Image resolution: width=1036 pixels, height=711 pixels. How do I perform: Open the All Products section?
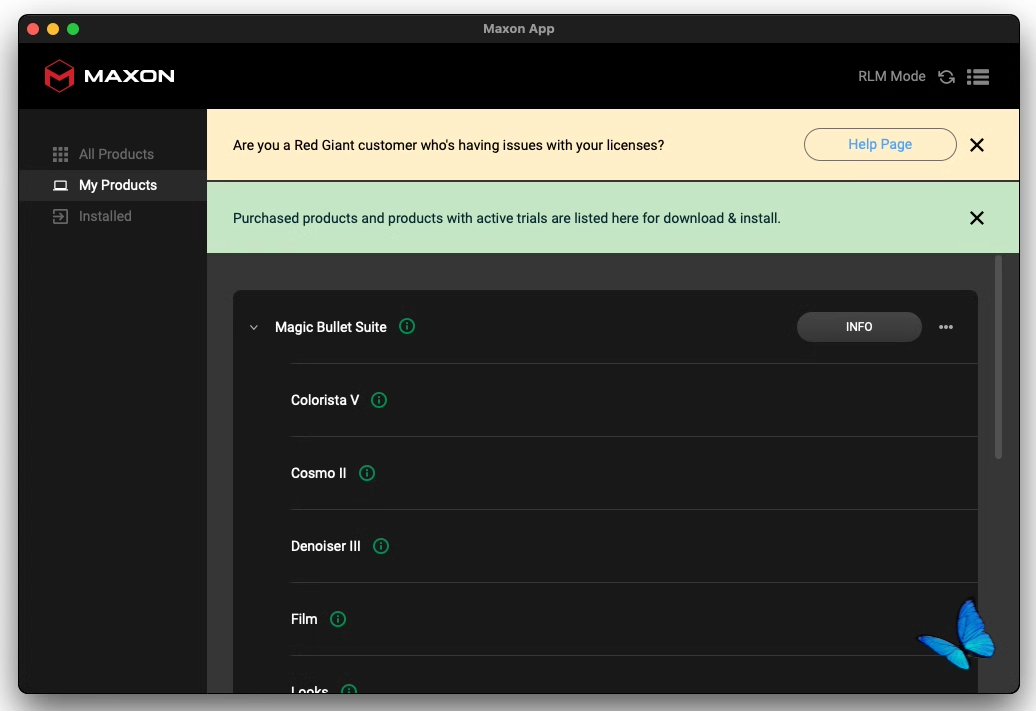pos(116,154)
